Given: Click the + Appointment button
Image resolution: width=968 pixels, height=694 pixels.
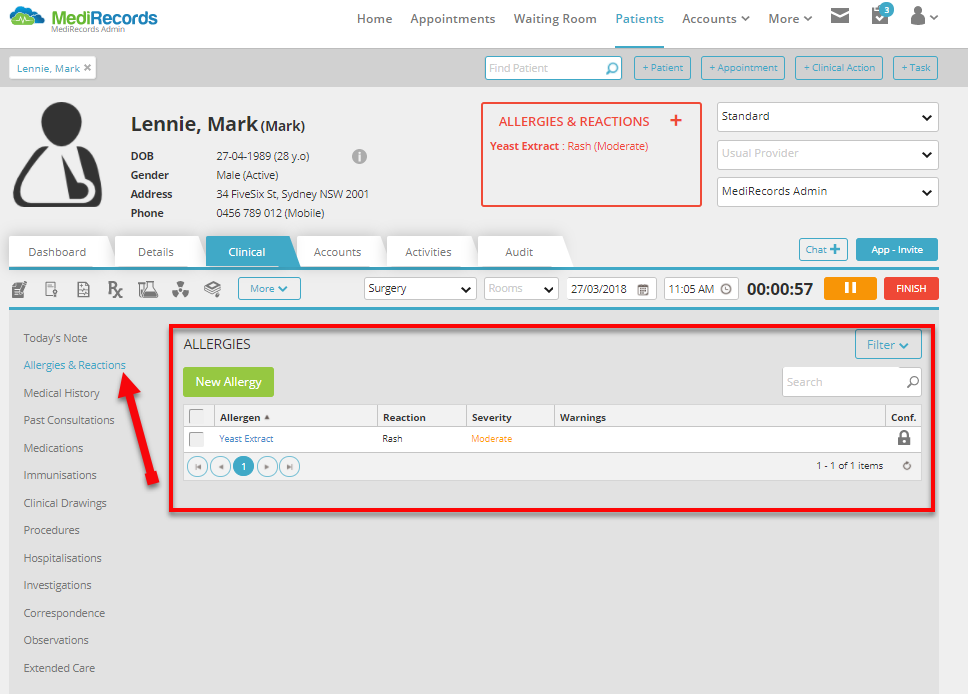Looking at the screenshot, I should [x=743, y=68].
